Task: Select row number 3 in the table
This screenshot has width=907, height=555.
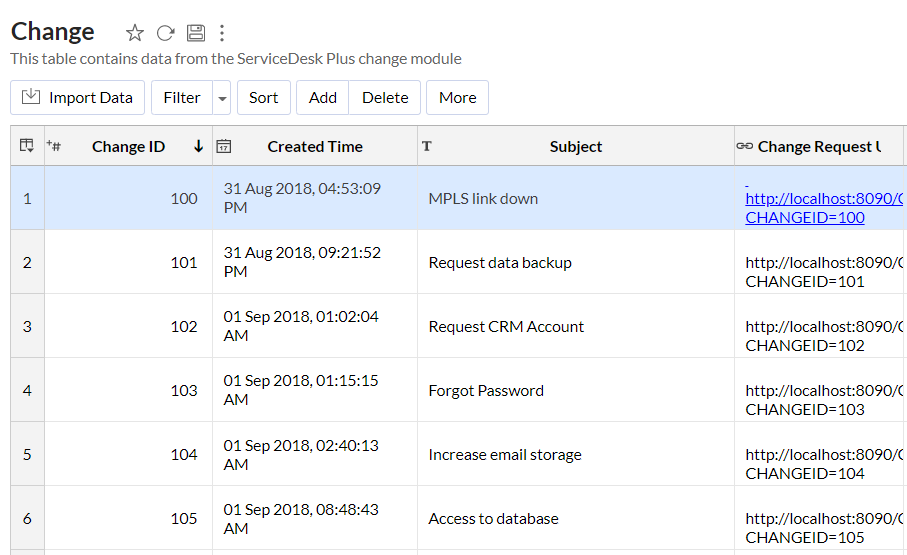Action: (27, 326)
